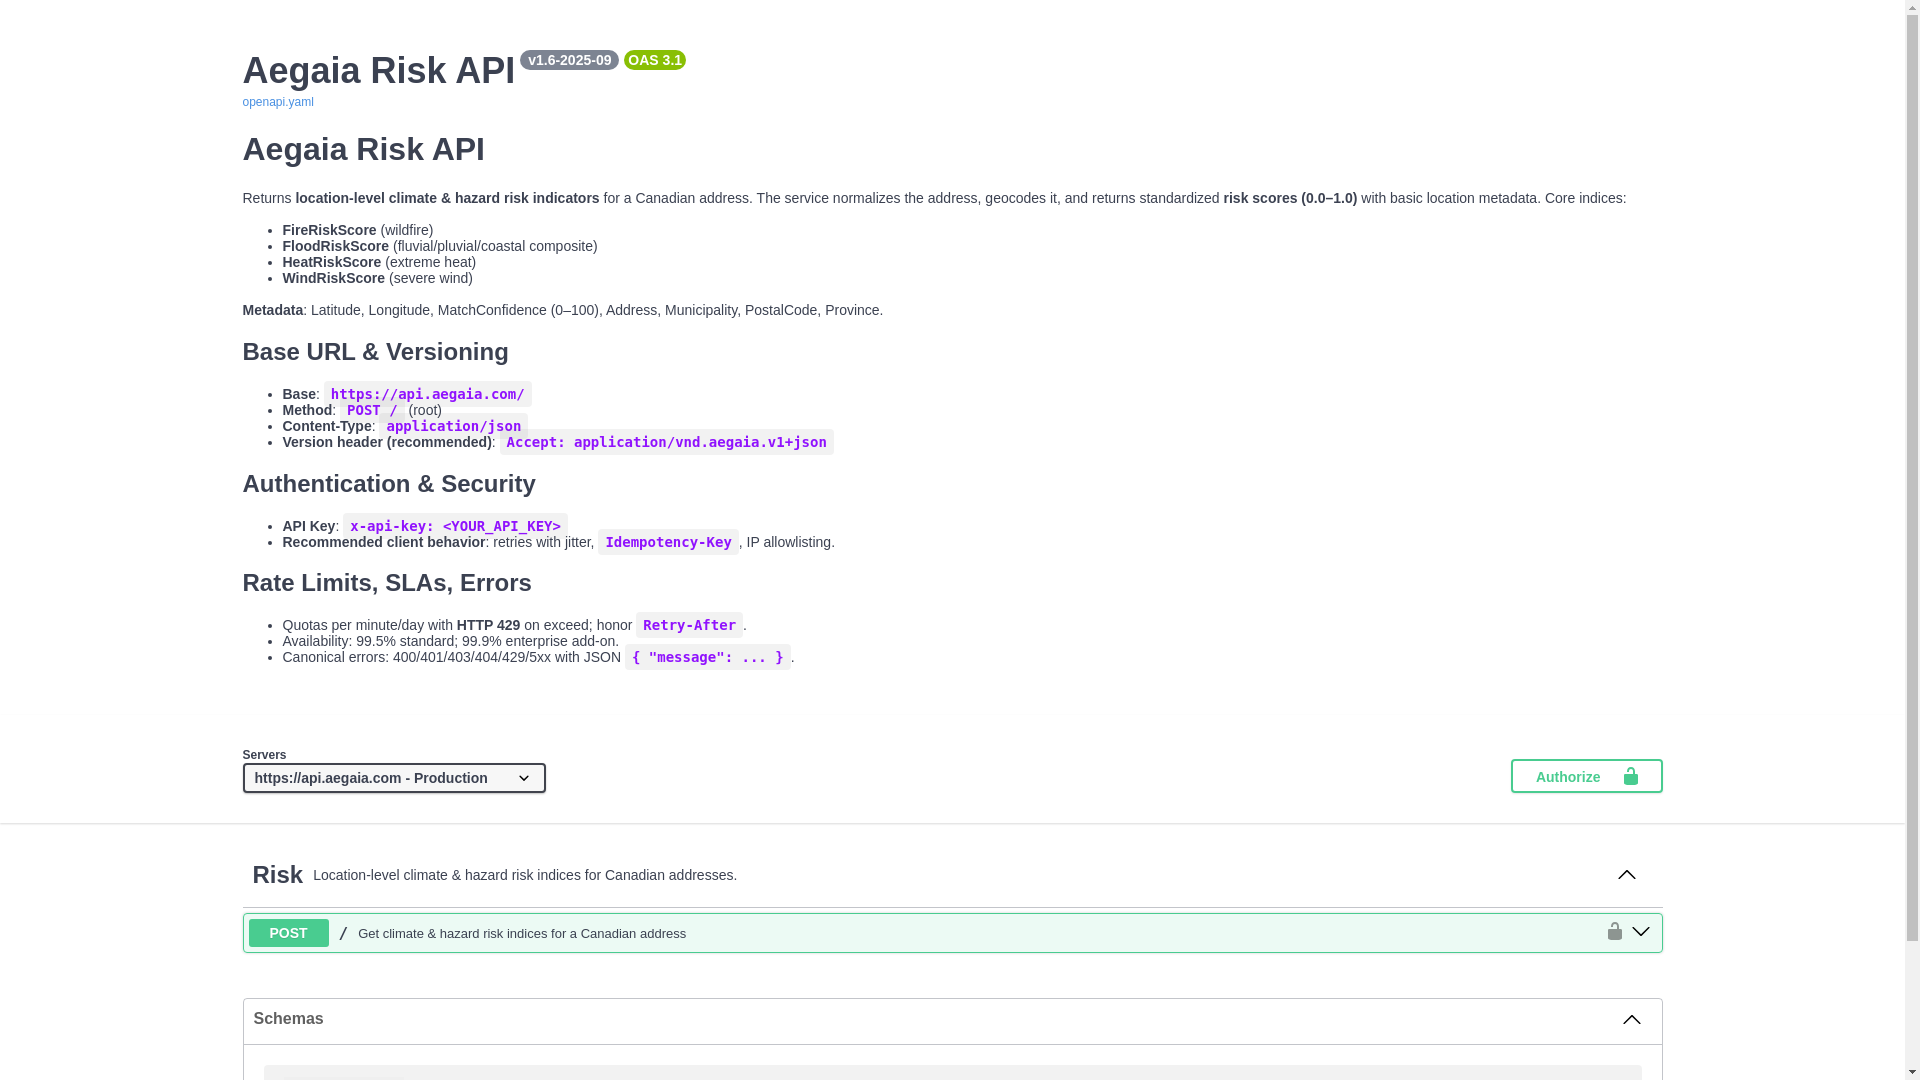
Task: Click the Accept version header code
Action: point(666,442)
